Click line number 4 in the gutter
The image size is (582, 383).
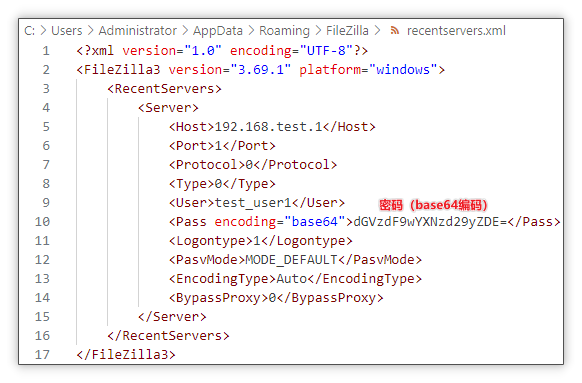(46, 108)
